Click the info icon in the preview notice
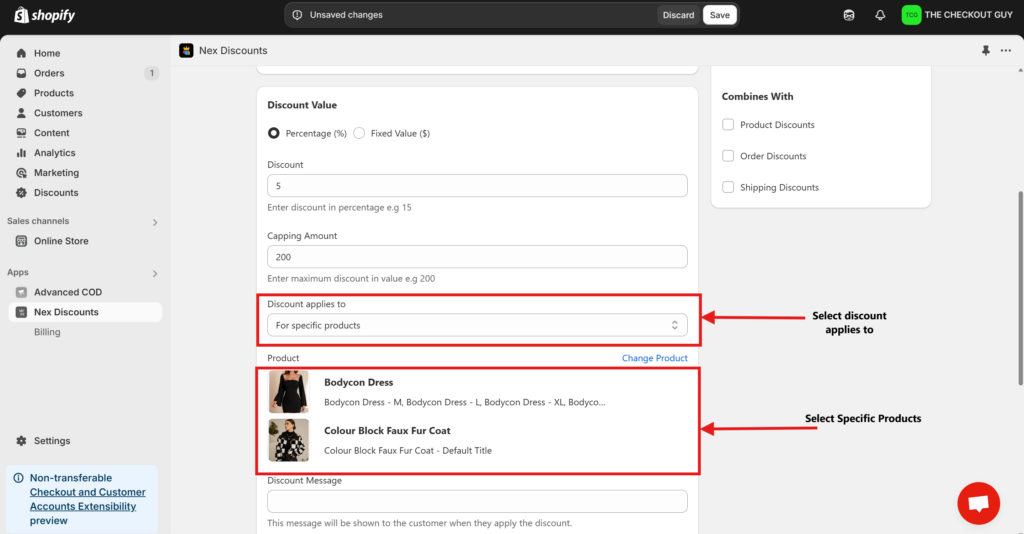1024x534 pixels. tap(18, 478)
